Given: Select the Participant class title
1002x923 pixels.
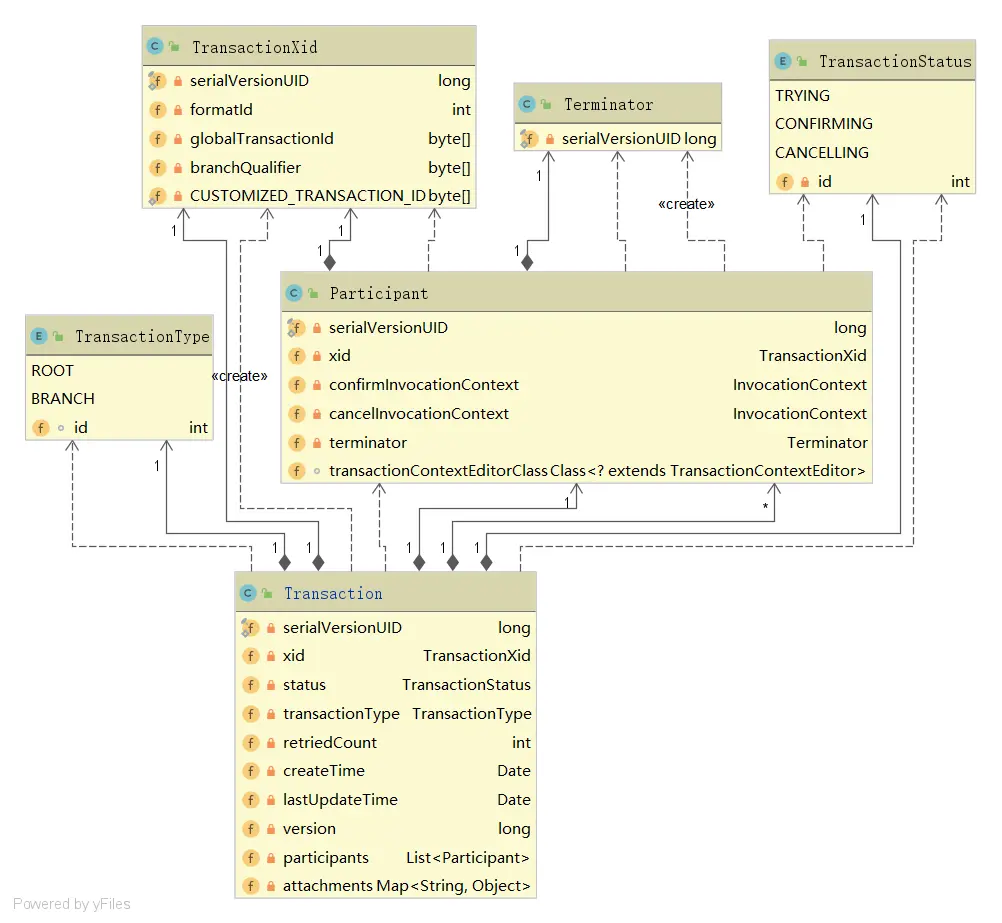Looking at the screenshot, I should (x=379, y=293).
